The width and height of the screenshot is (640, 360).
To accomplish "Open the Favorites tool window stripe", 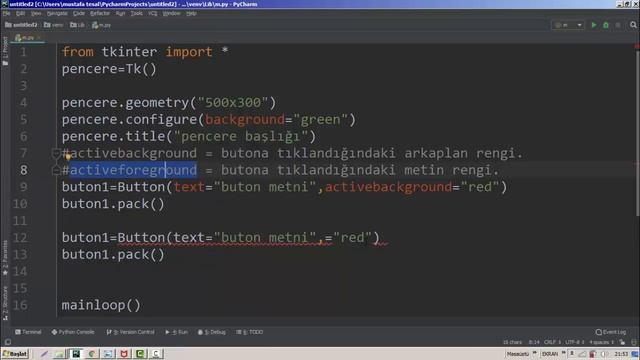I will pyautogui.click(x=5, y=258).
